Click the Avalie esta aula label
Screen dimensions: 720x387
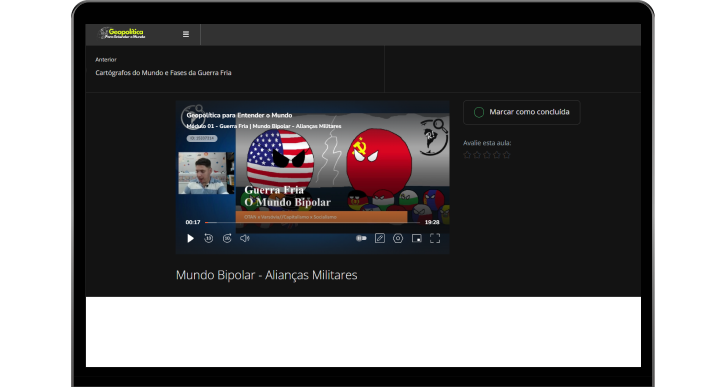[x=487, y=143]
